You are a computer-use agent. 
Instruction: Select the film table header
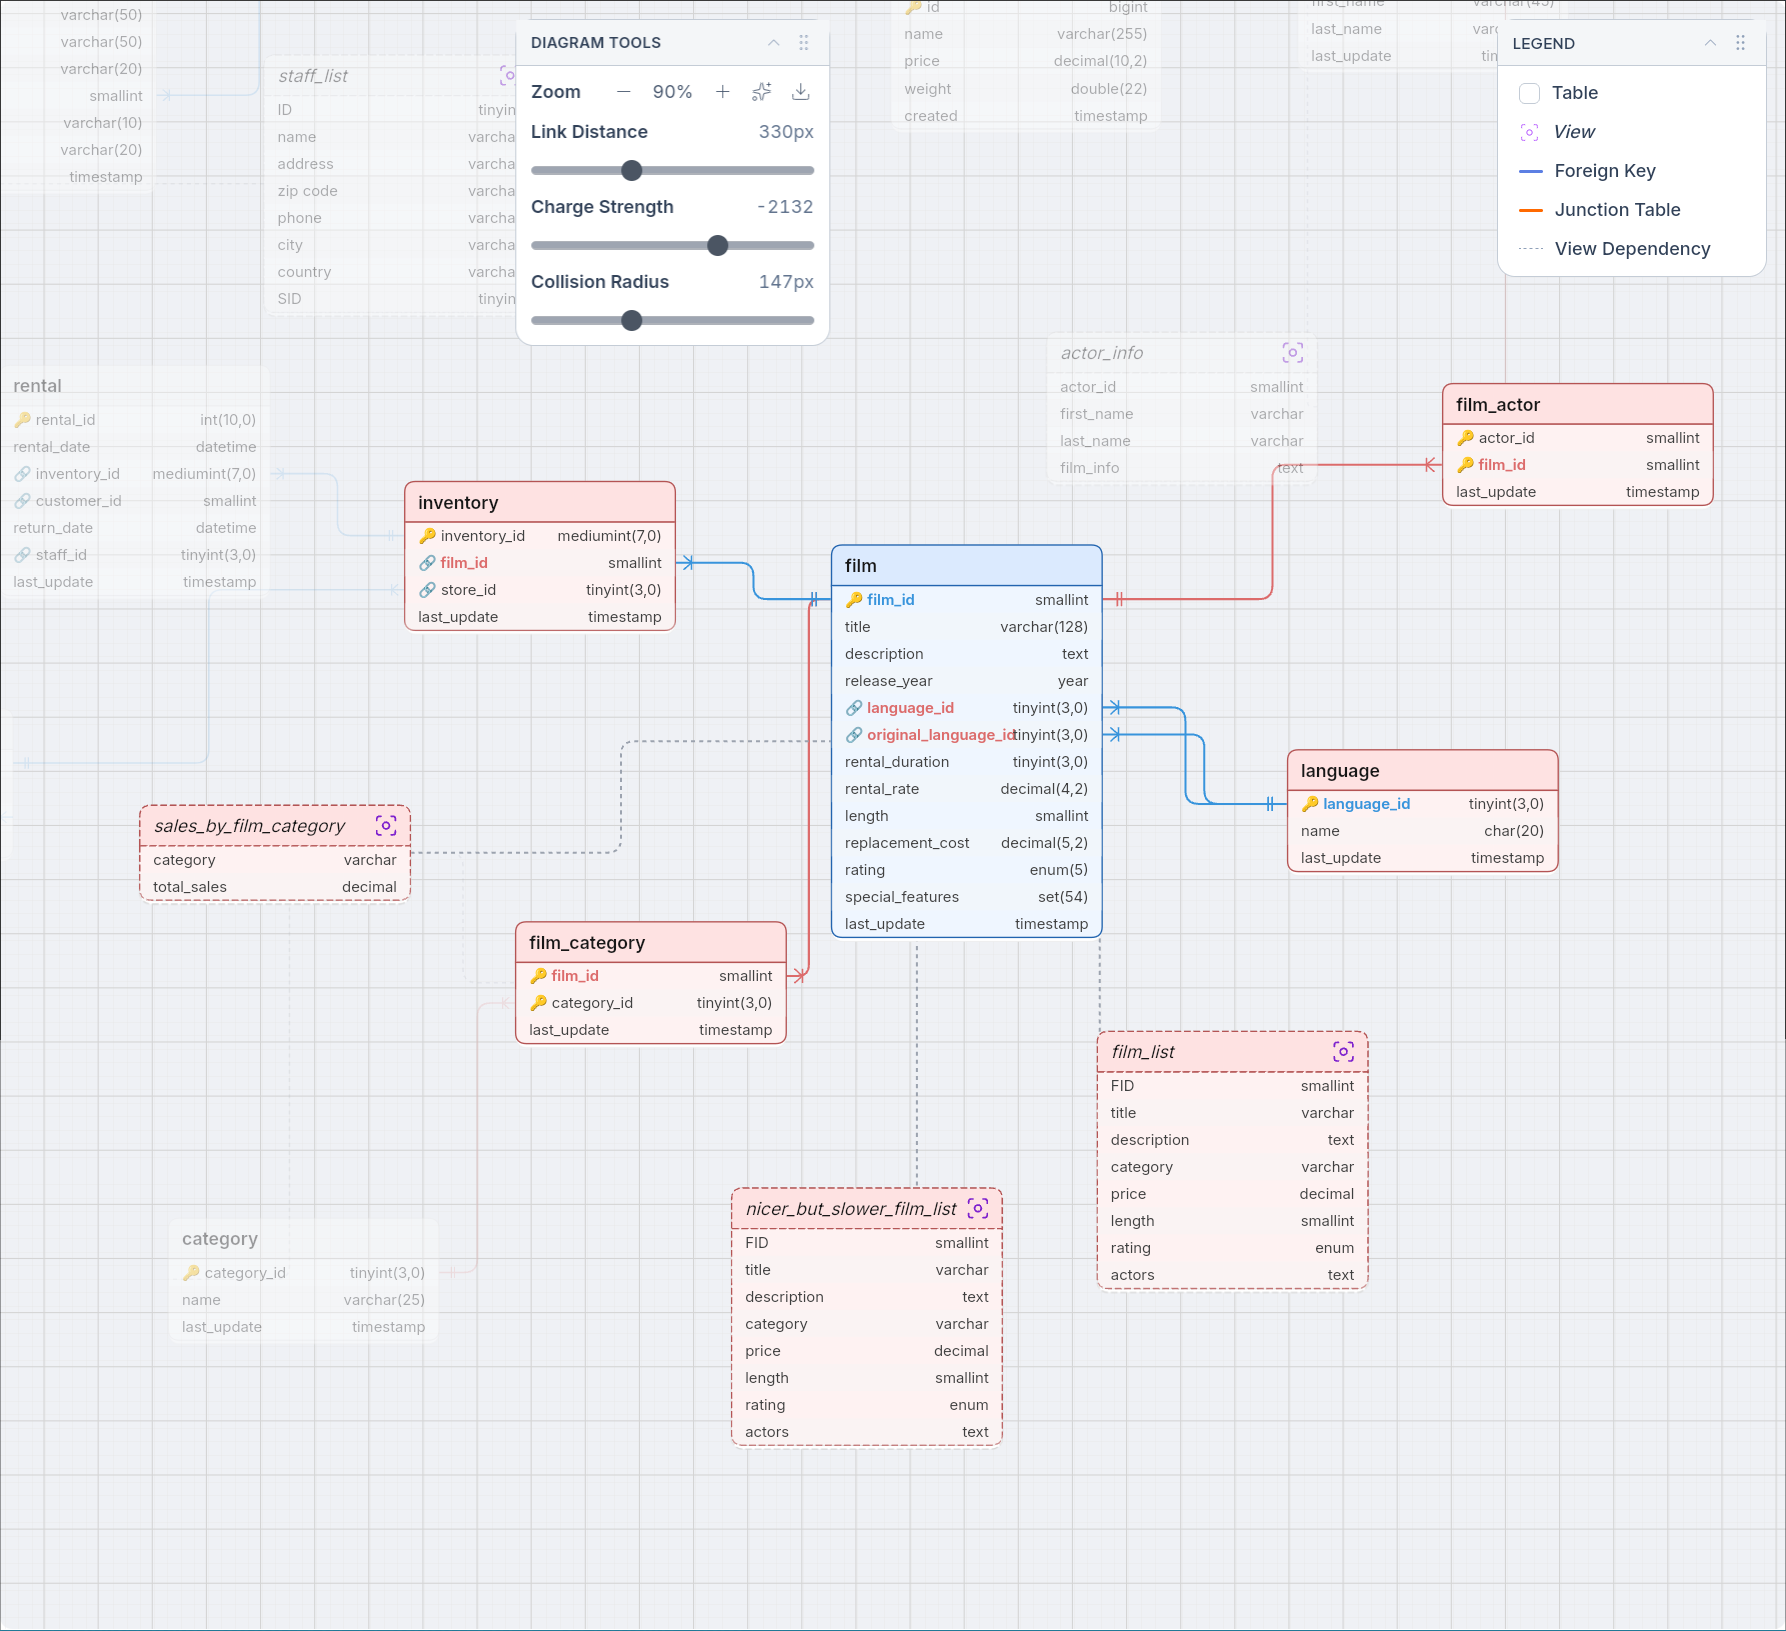pos(966,566)
